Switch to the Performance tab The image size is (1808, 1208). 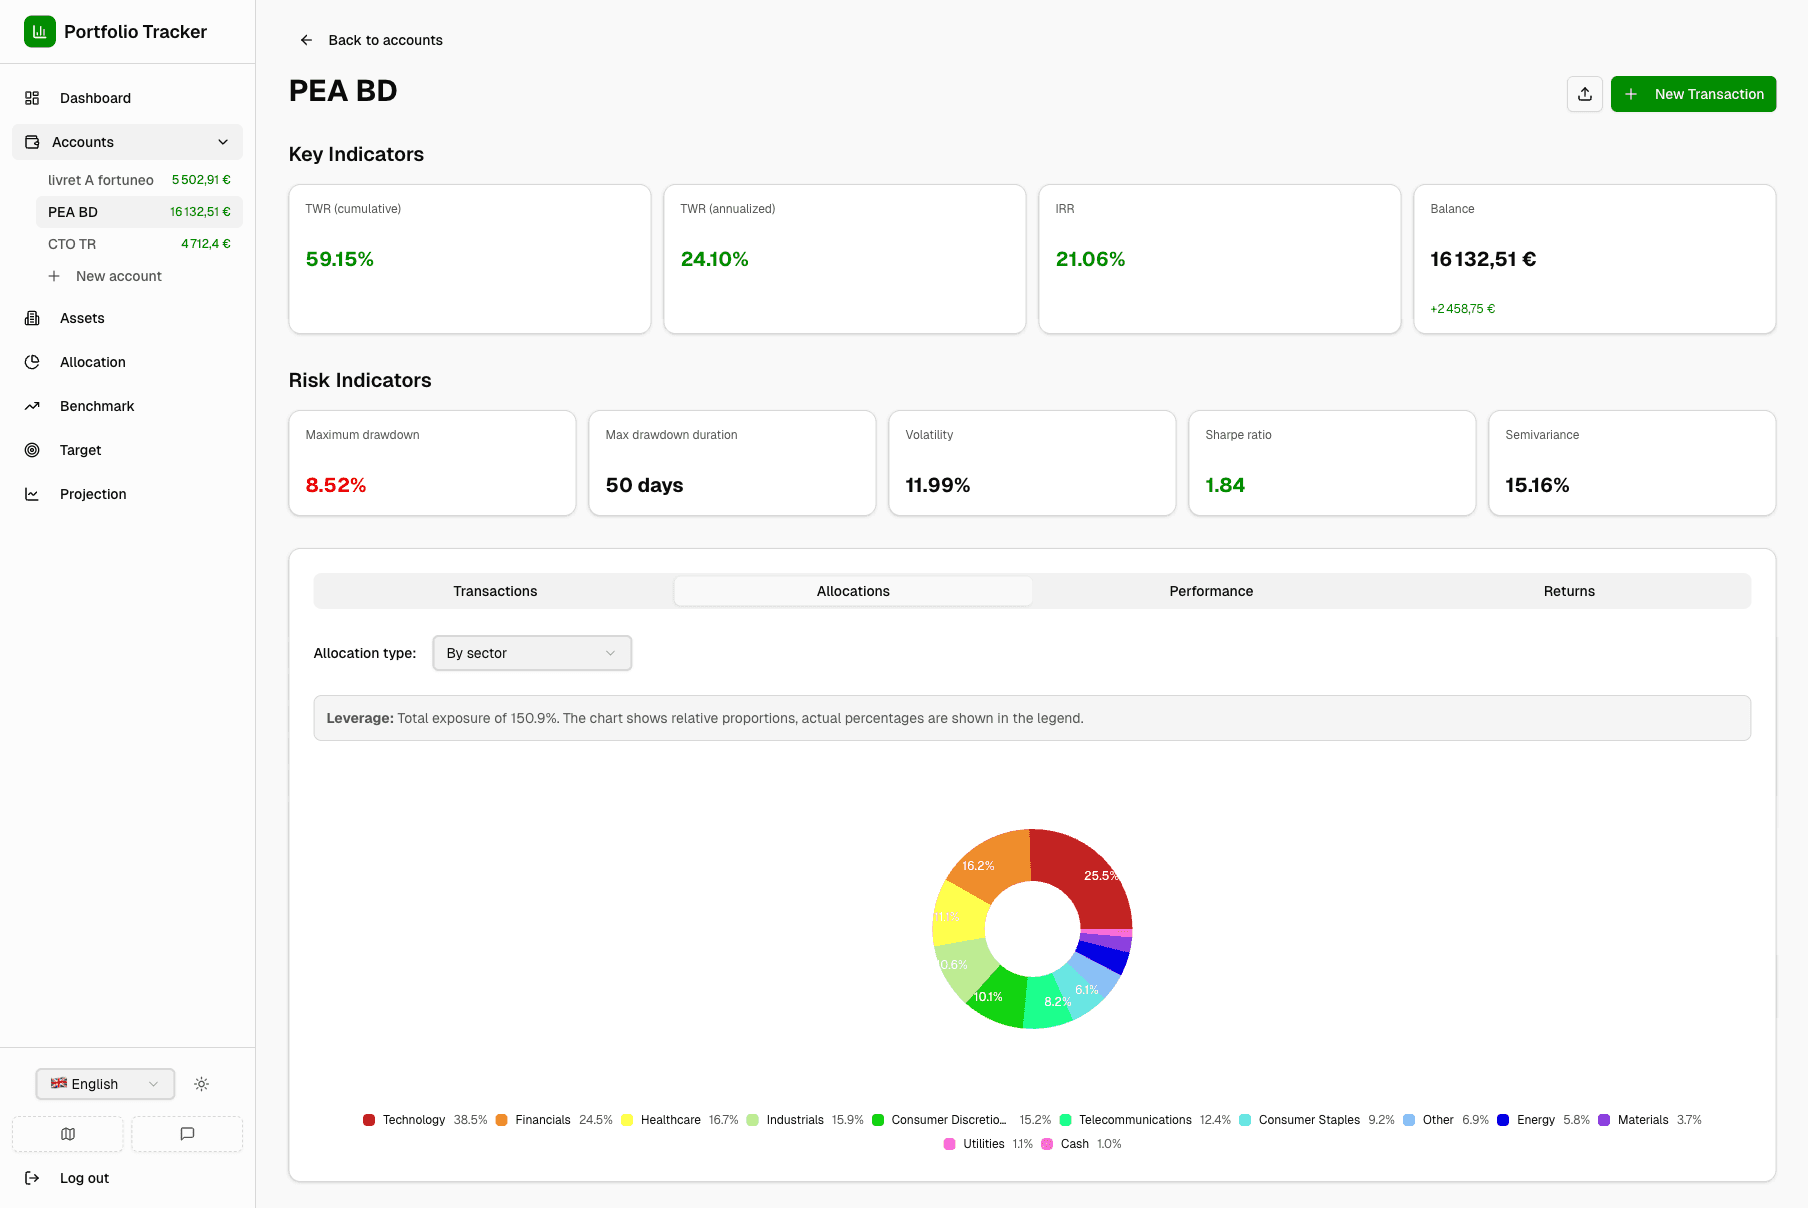(x=1210, y=591)
